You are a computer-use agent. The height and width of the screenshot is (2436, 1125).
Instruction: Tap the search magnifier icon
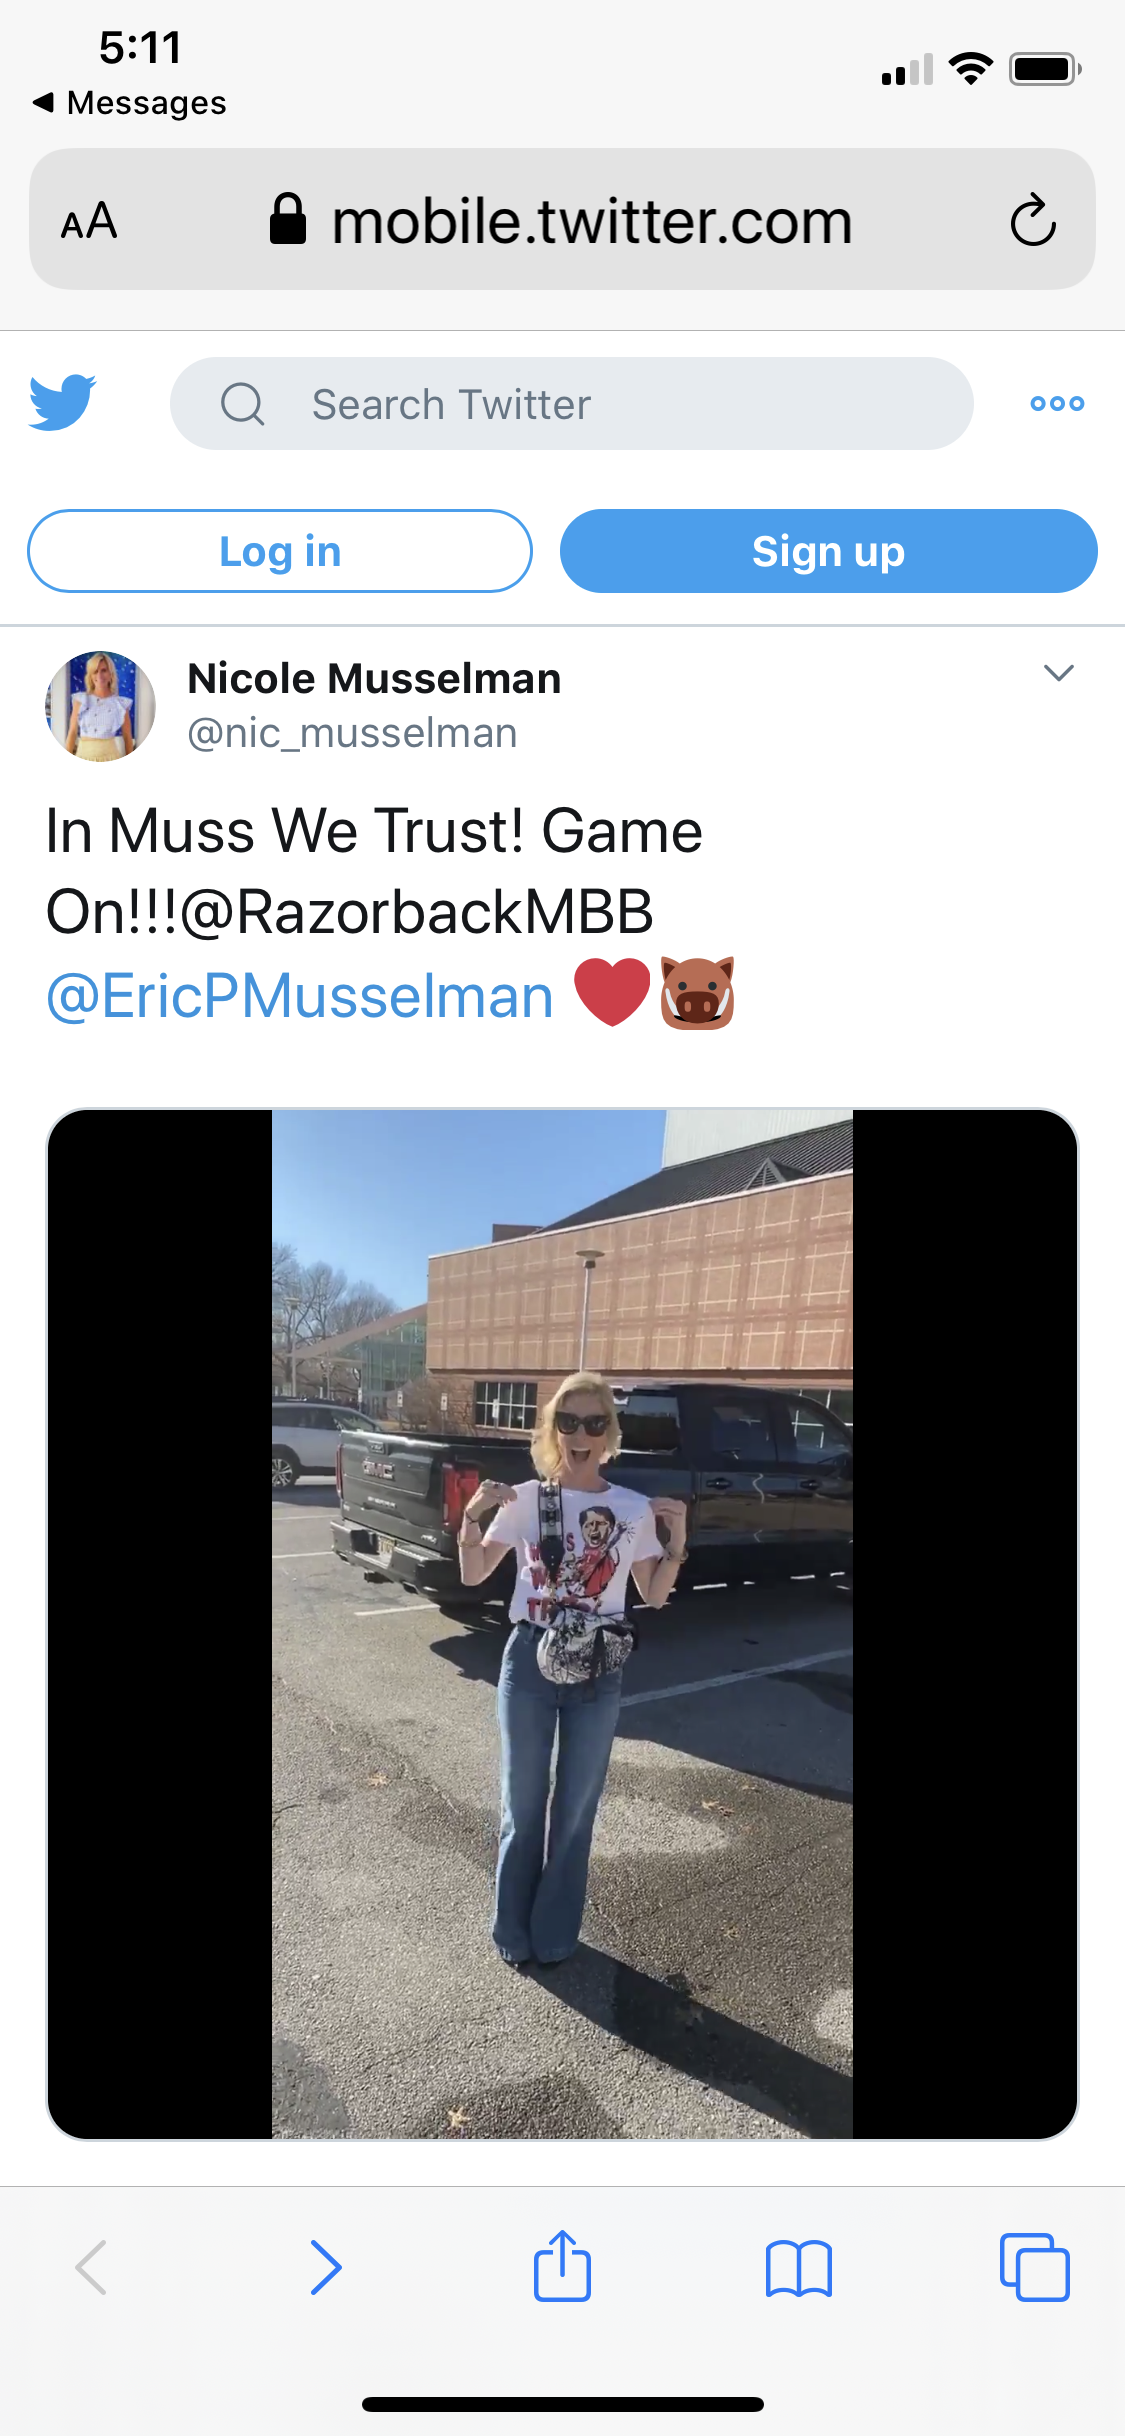(x=242, y=404)
